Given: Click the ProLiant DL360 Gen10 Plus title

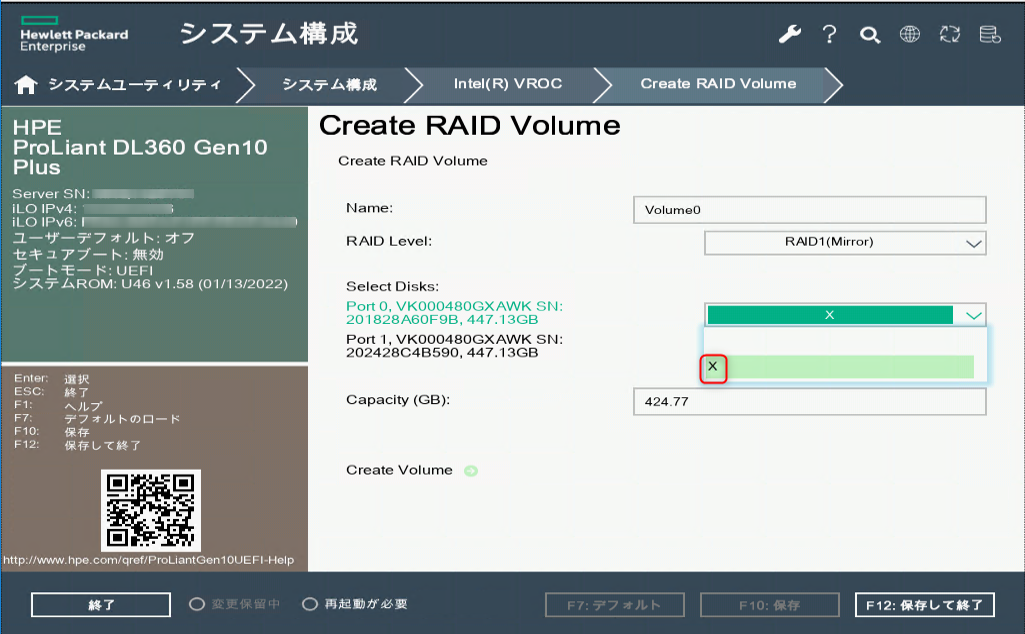Looking at the screenshot, I should point(140,158).
